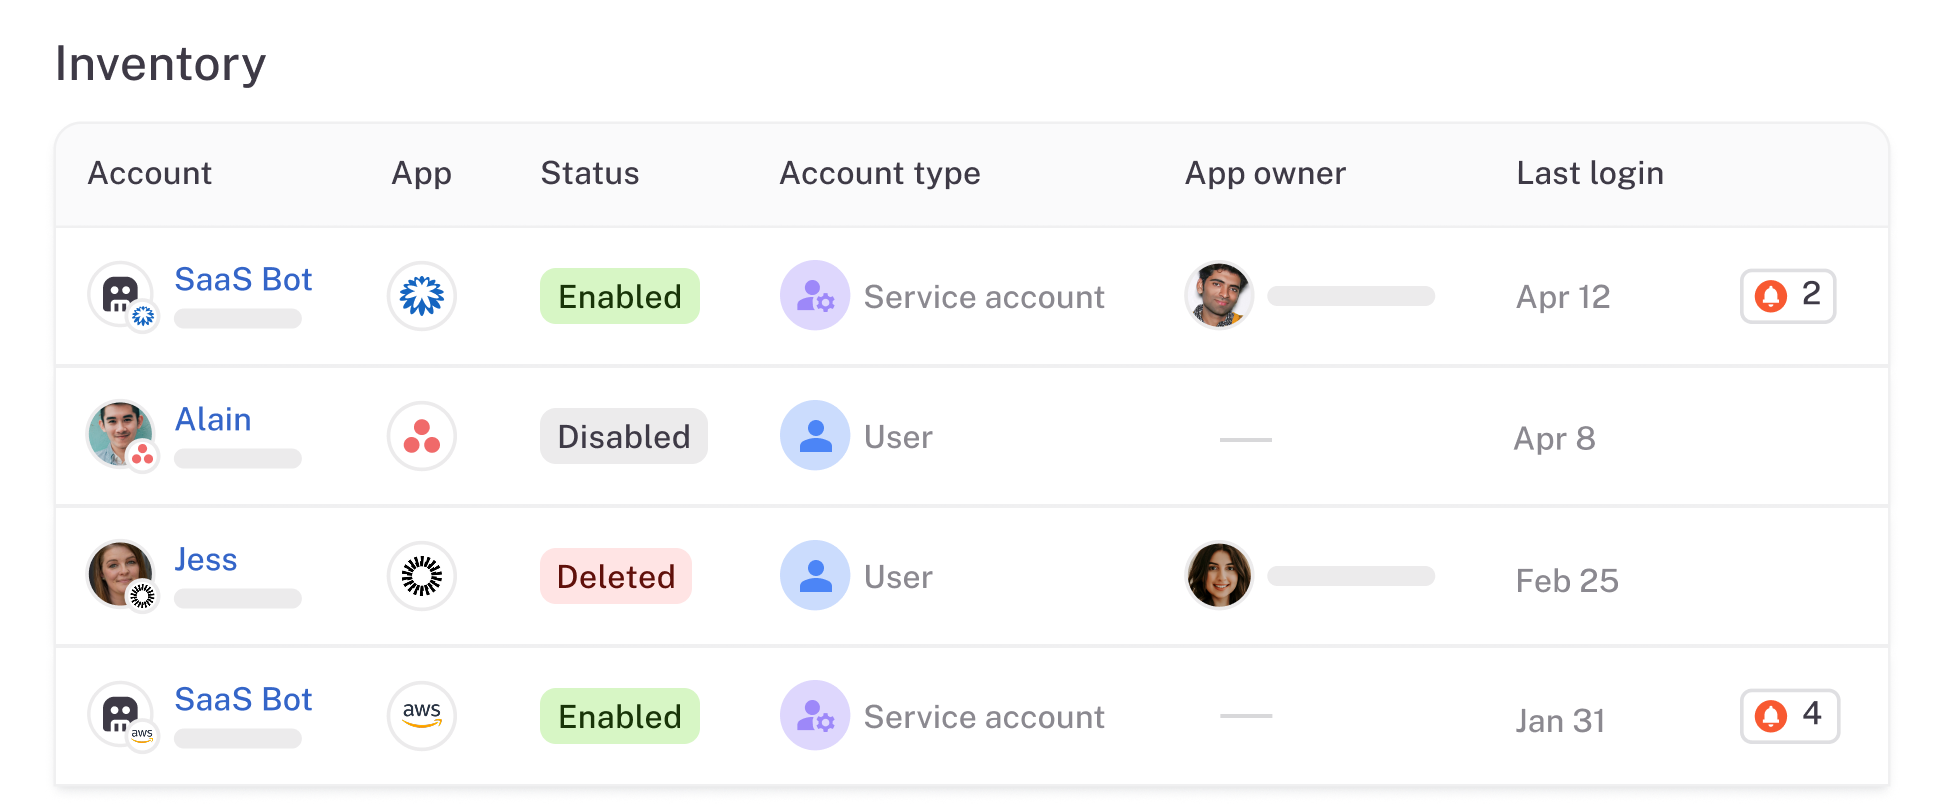Toggle the Disabled status badge in Alain's row
This screenshot has height=805, width=1940.
coord(623,436)
